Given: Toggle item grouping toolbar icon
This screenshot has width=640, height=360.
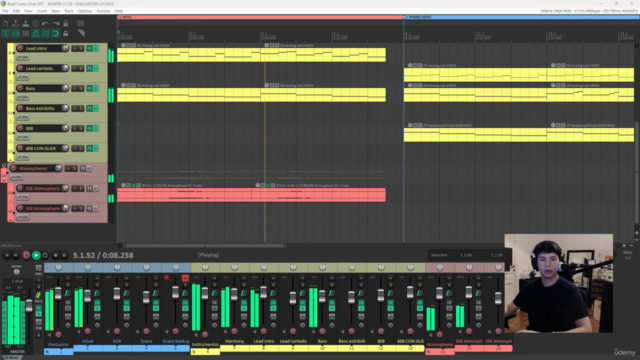Looking at the screenshot, I should pyautogui.click(x=16, y=33).
